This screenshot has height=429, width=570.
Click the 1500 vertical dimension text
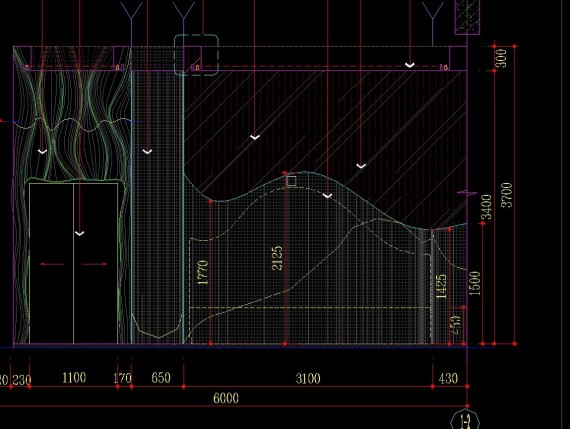tap(475, 283)
